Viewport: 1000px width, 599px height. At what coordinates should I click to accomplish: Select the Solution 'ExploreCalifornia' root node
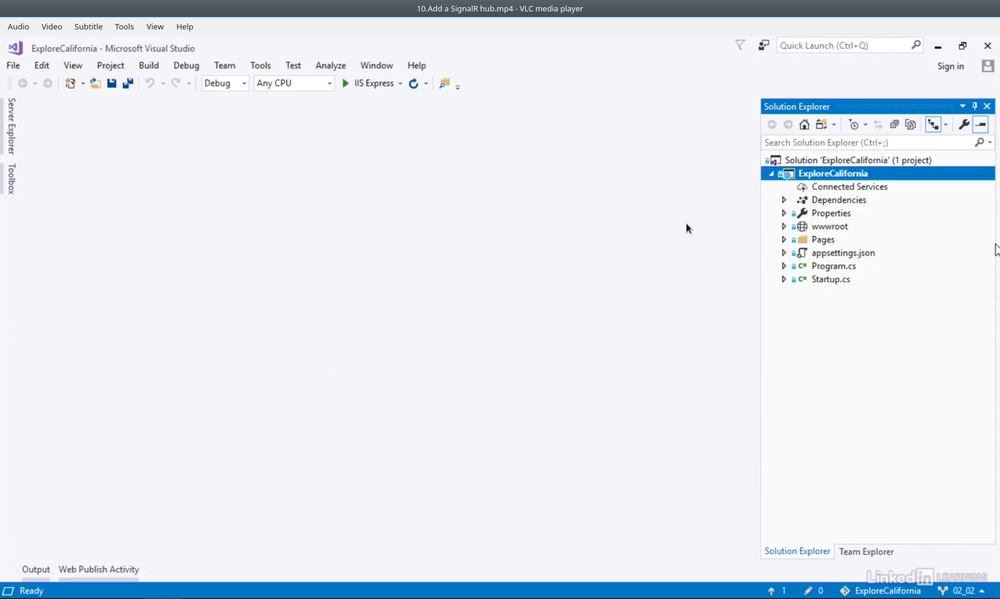[x=858, y=160]
